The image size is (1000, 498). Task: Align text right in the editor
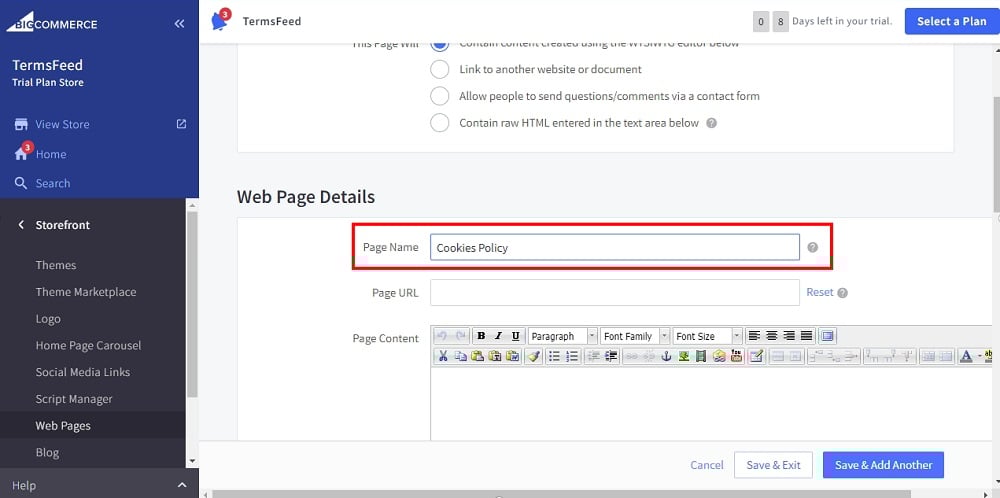[789, 336]
